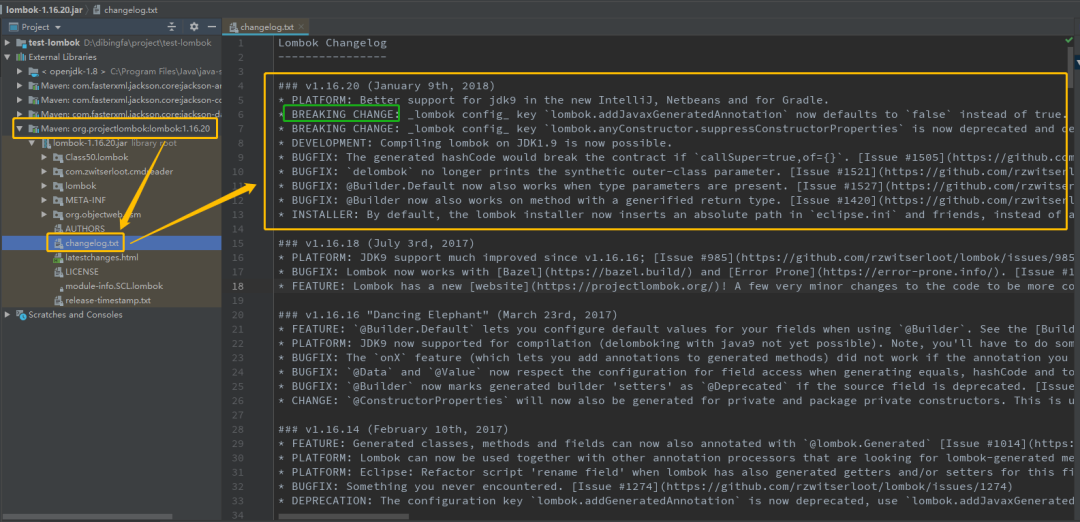Click the latestchanges.html file icon

(58, 258)
